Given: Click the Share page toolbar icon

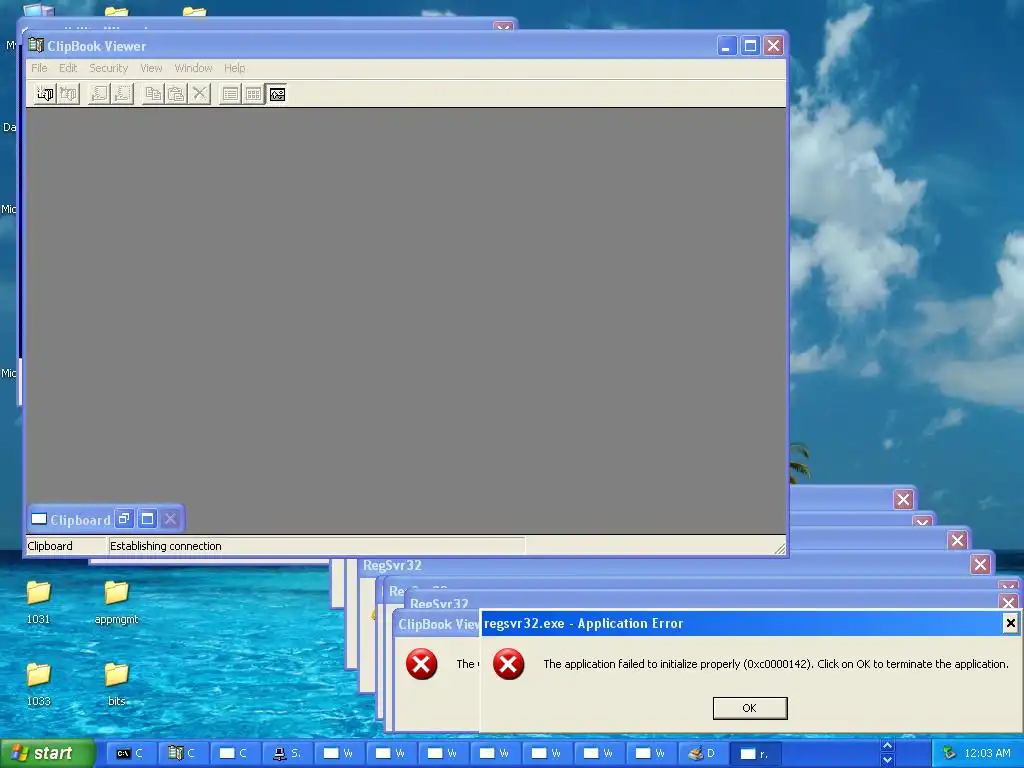Looking at the screenshot, I should tap(99, 94).
